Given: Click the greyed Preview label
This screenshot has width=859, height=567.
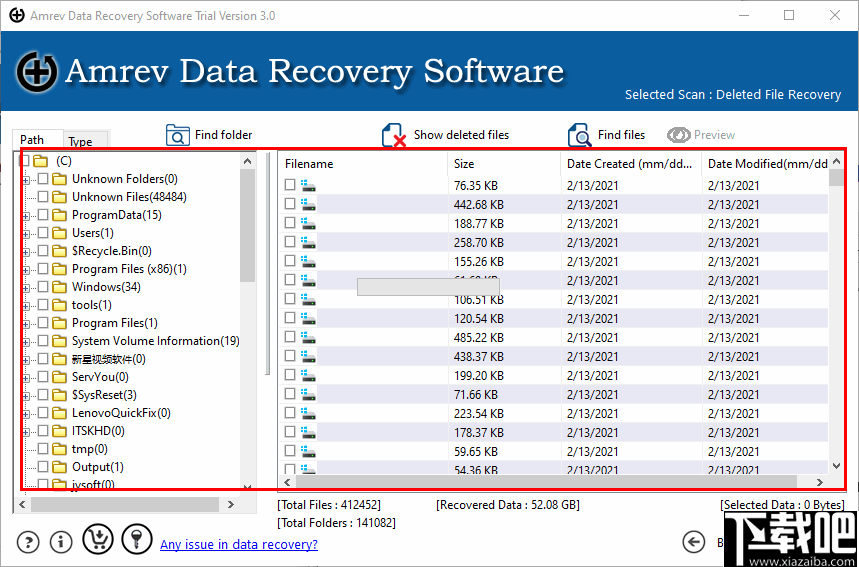Looking at the screenshot, I should click(714, 135).
